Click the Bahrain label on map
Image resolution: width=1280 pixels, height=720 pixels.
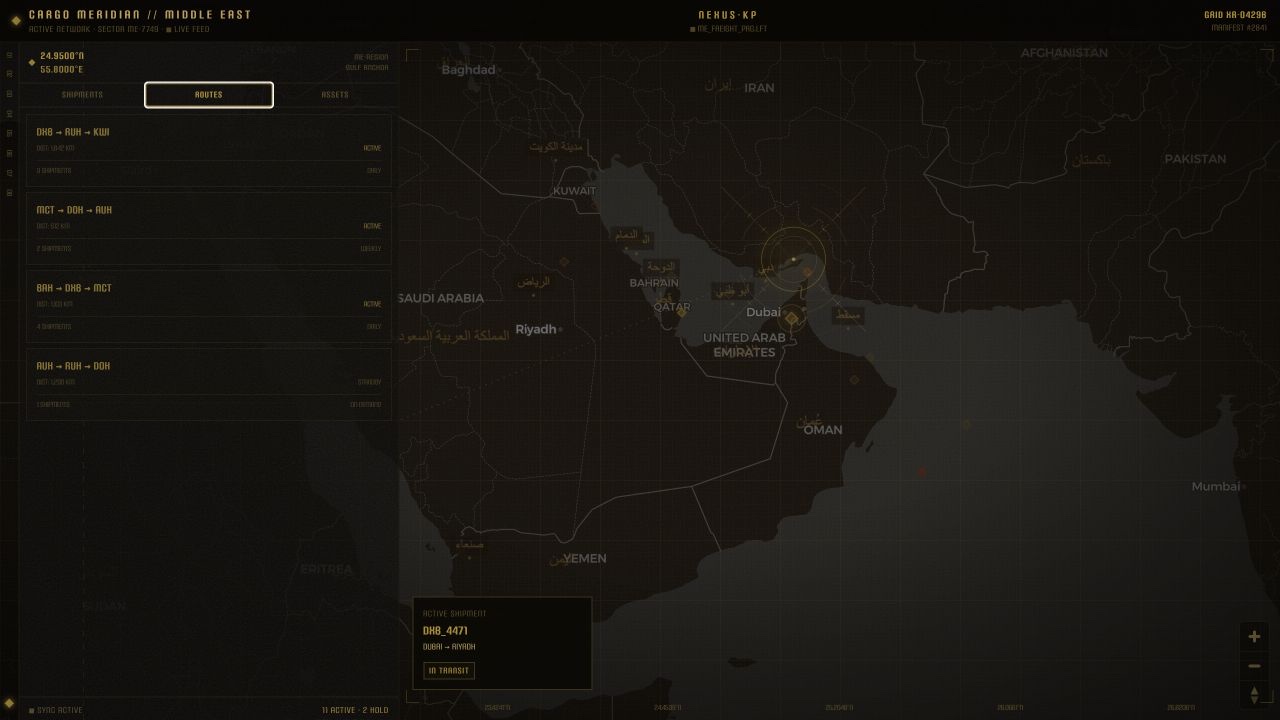coord(654,283)
